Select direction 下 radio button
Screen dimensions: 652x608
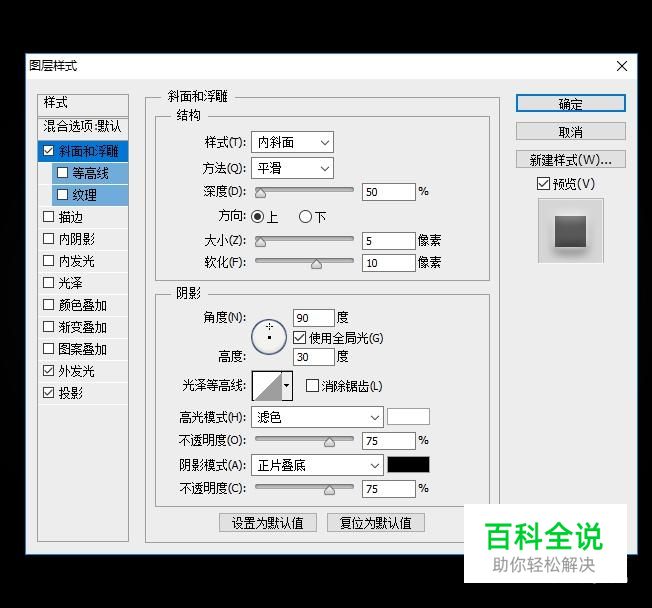tap(305, 216)
